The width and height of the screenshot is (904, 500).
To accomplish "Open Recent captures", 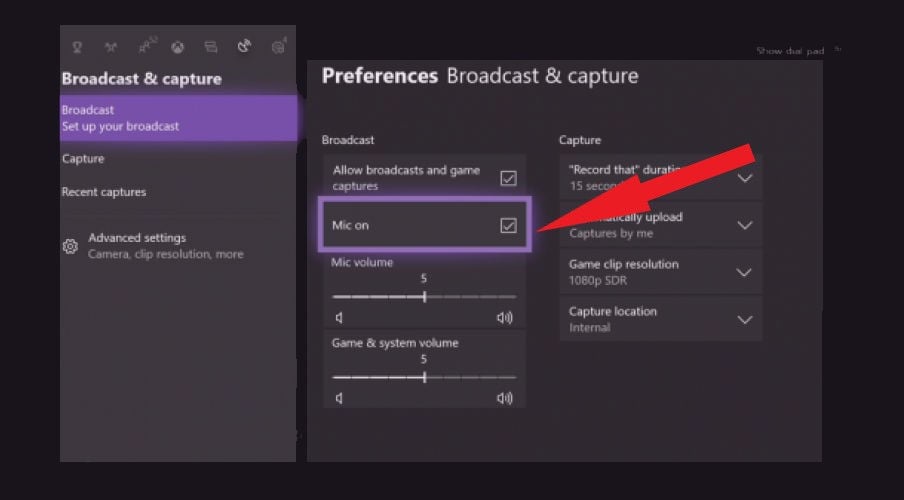I will [x=104, y=192].
